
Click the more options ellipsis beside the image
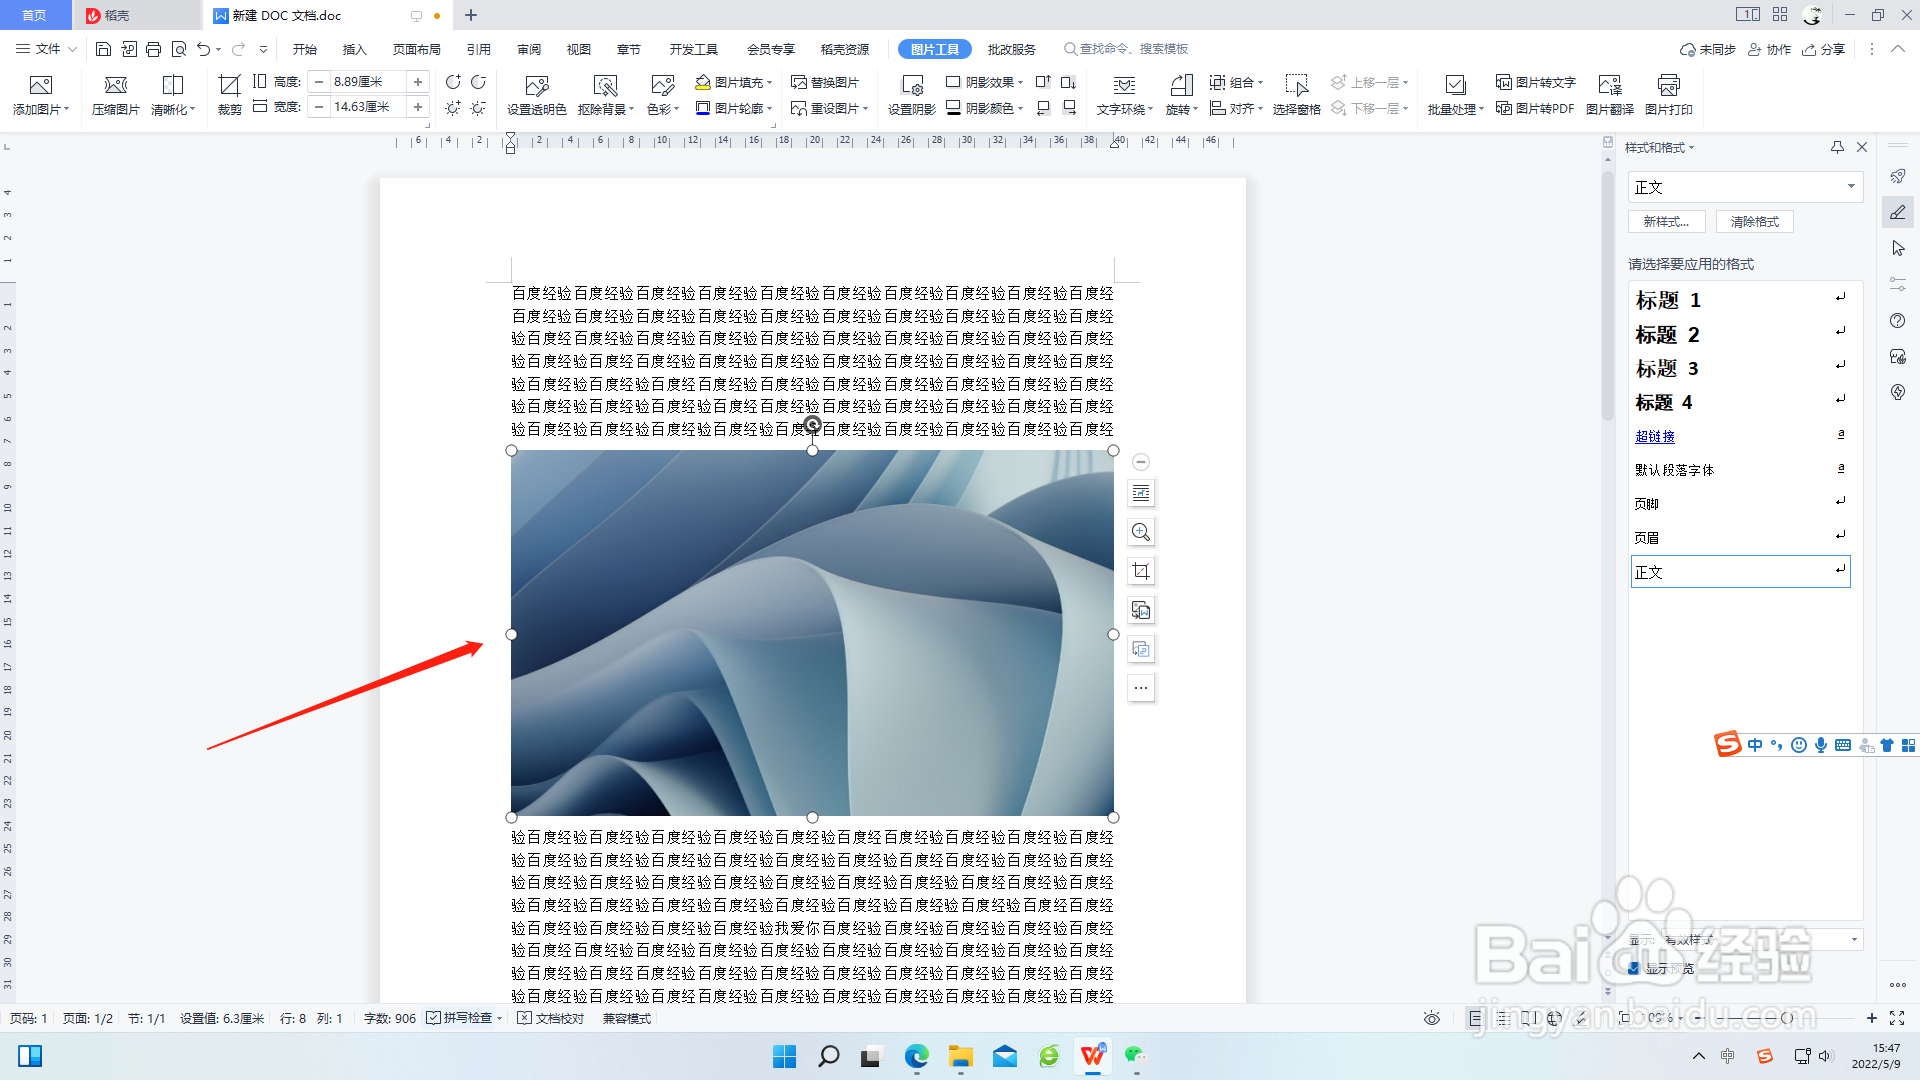1141,688
